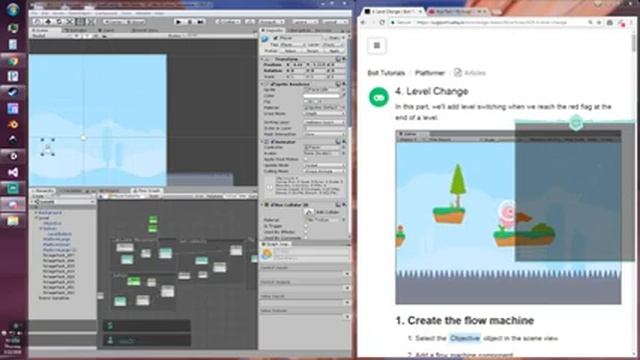Screen dimensions: 640x360
Task: Select Objective in the Hierarchy tree
Action: (52, 223)
